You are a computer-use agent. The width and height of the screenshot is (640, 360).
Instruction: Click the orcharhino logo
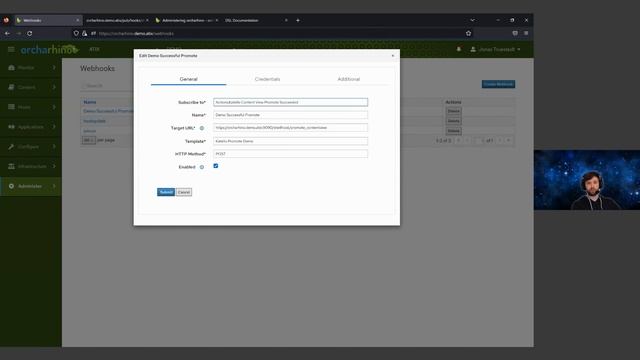(49, 49)
